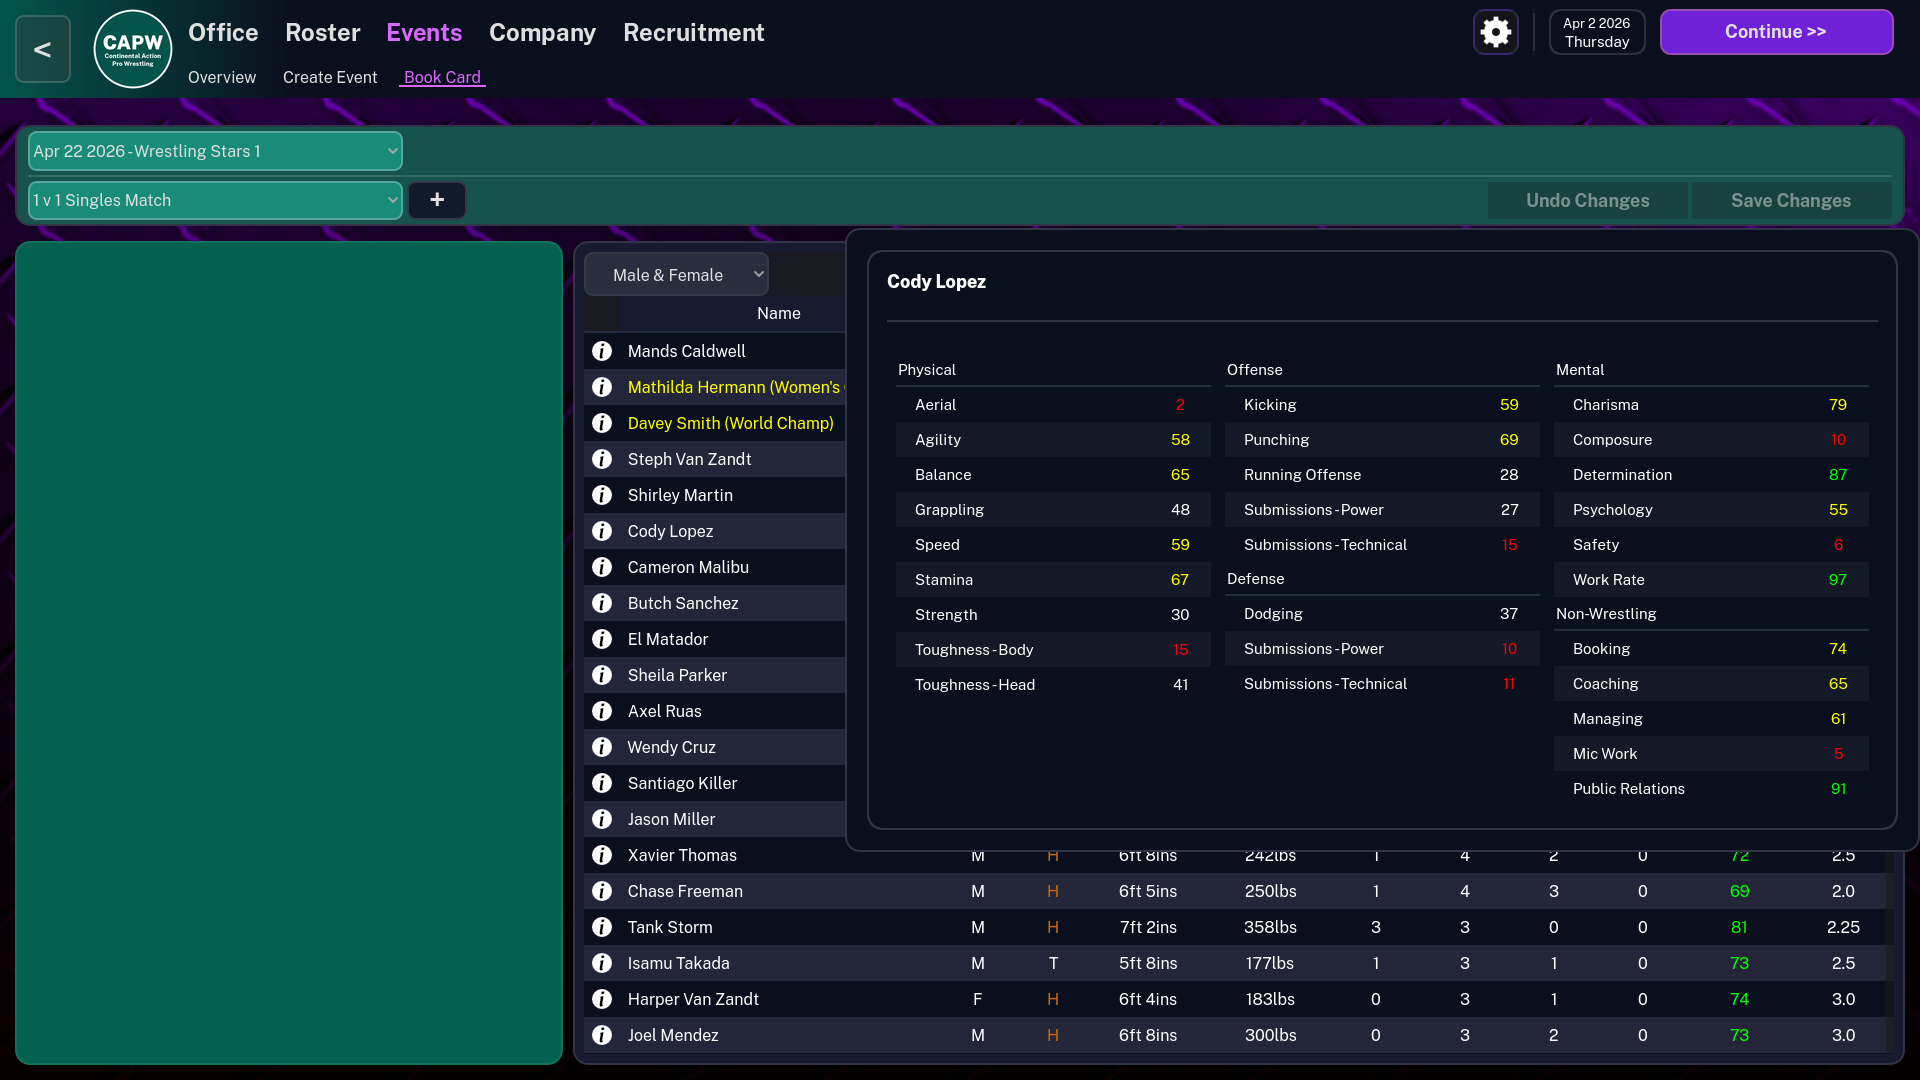
Task: Click the CAPW company logo
Action: 133,49
